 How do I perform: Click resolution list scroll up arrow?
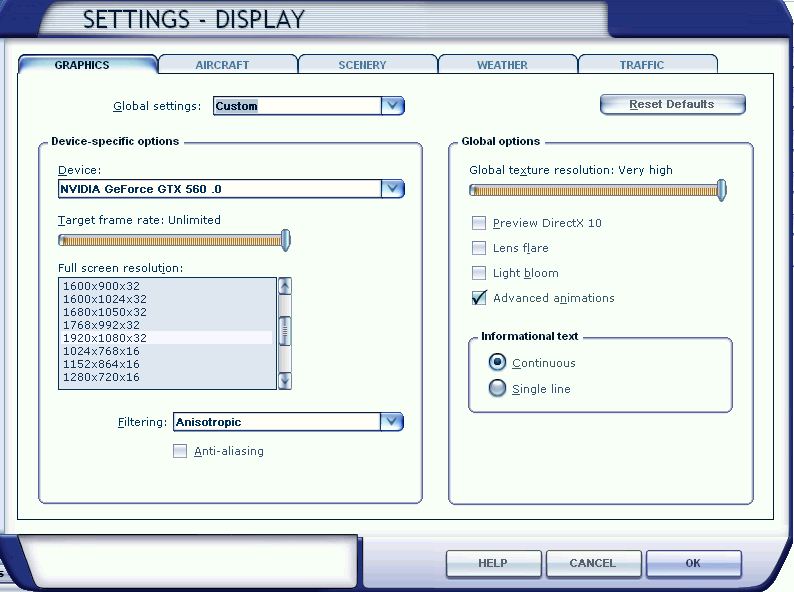click(285, 286)
